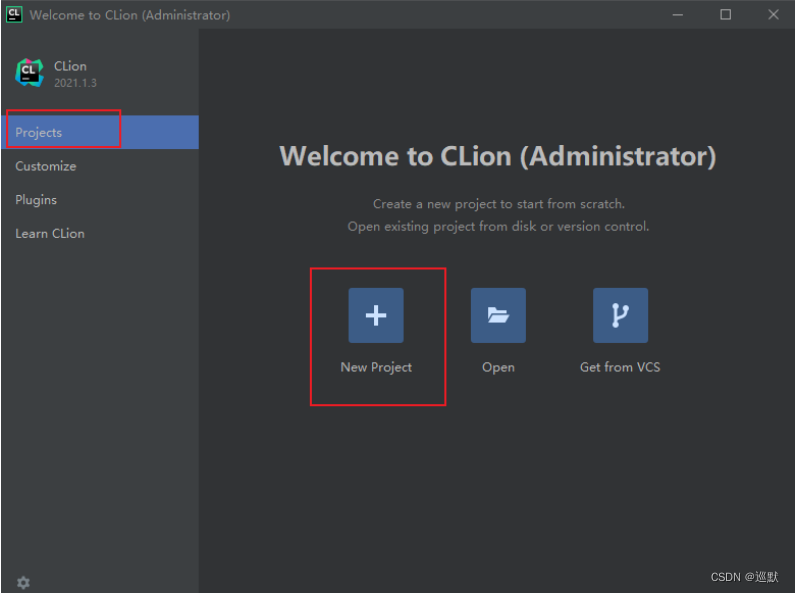The height and width of the screenshot is (593, 795).
Task: Open the Plugins tab
Action: tap(100, 200)
